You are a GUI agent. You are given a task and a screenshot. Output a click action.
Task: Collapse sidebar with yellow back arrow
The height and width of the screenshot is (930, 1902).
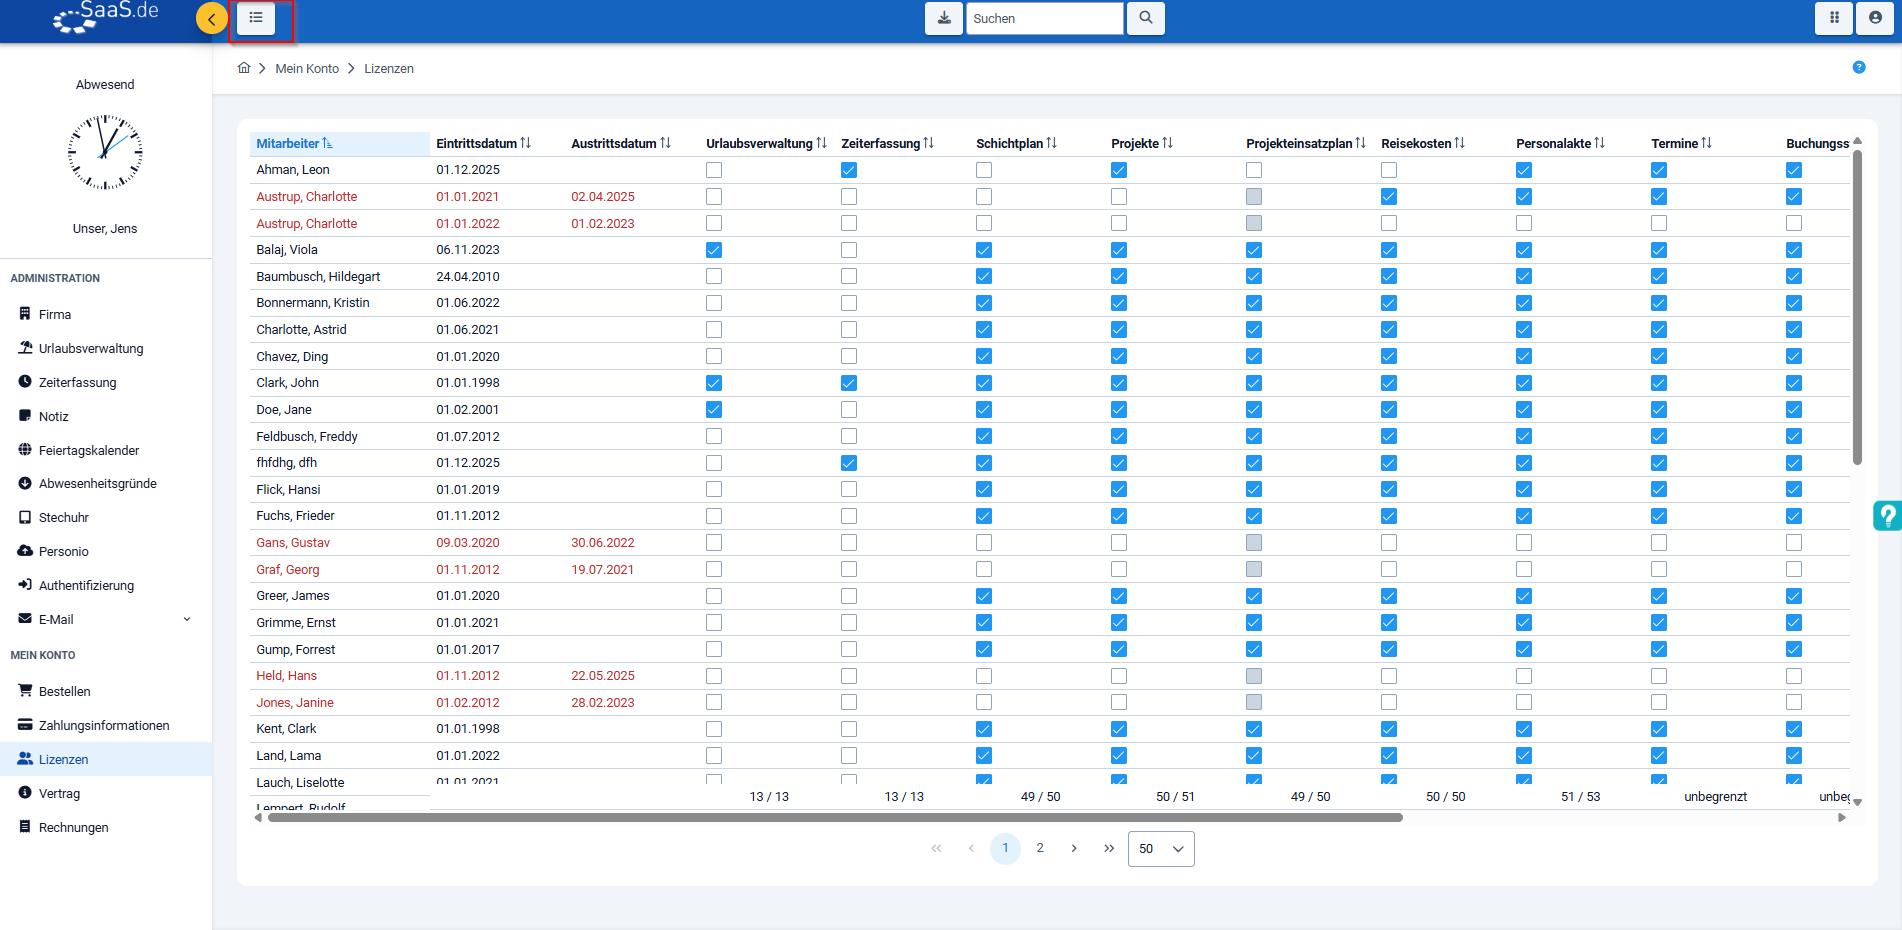tap(211, 18)
